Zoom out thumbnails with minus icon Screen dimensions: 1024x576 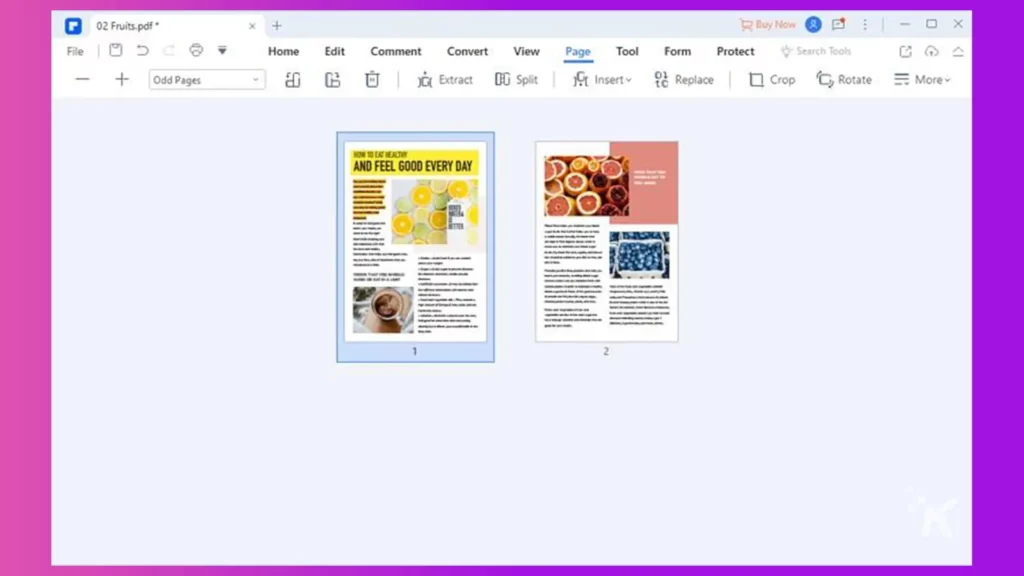82,80
